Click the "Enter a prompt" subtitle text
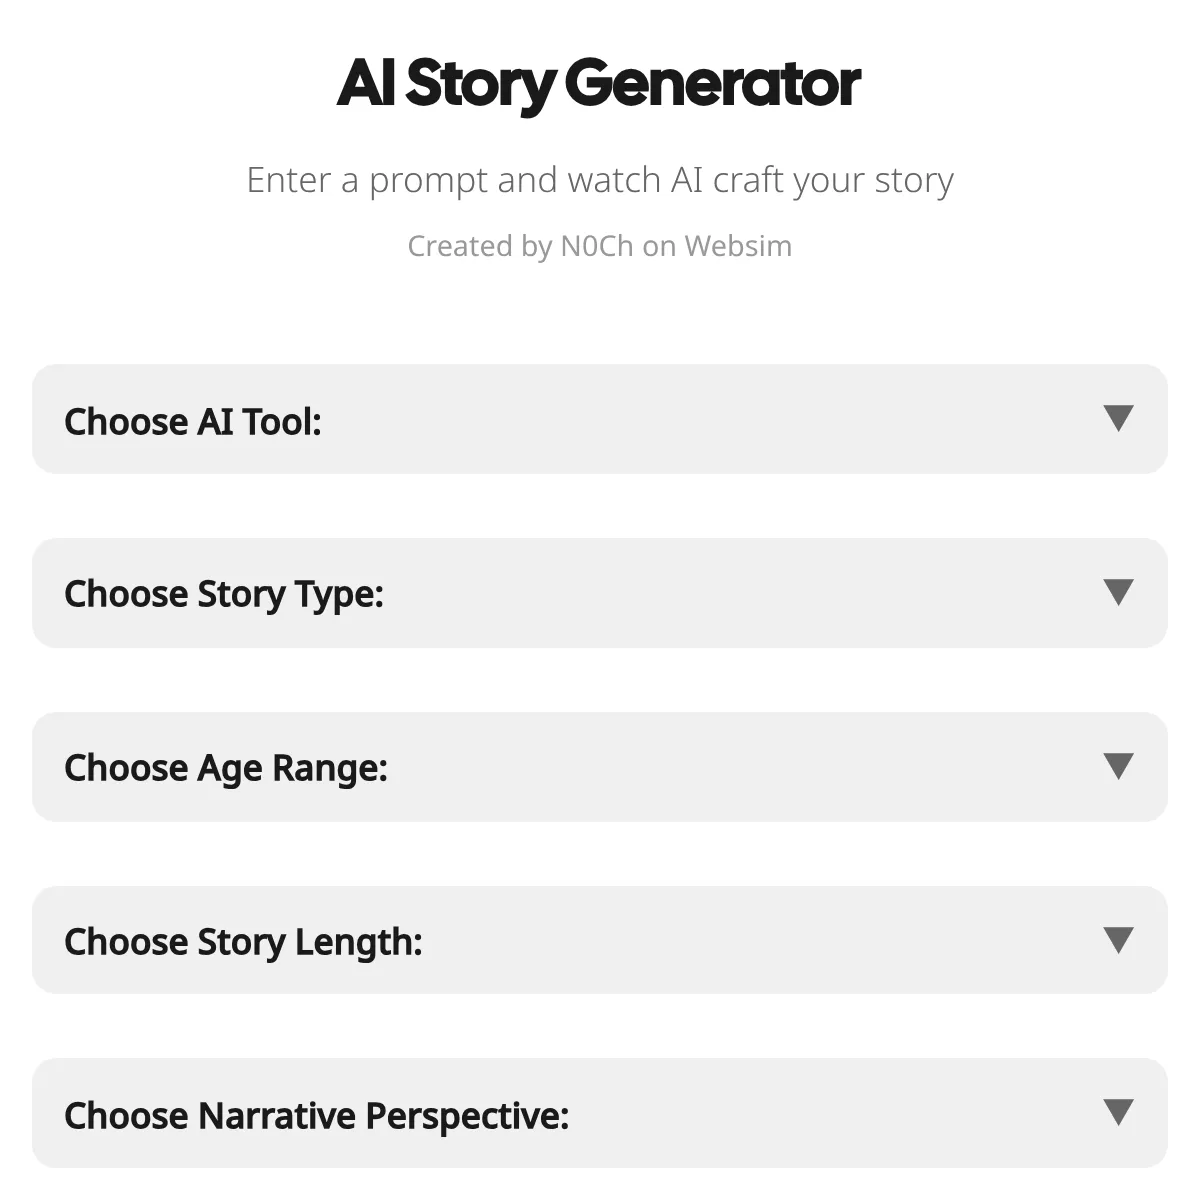Image resolution: width=1200 pixels, height=1200 pixels. (x=599, y=181)
